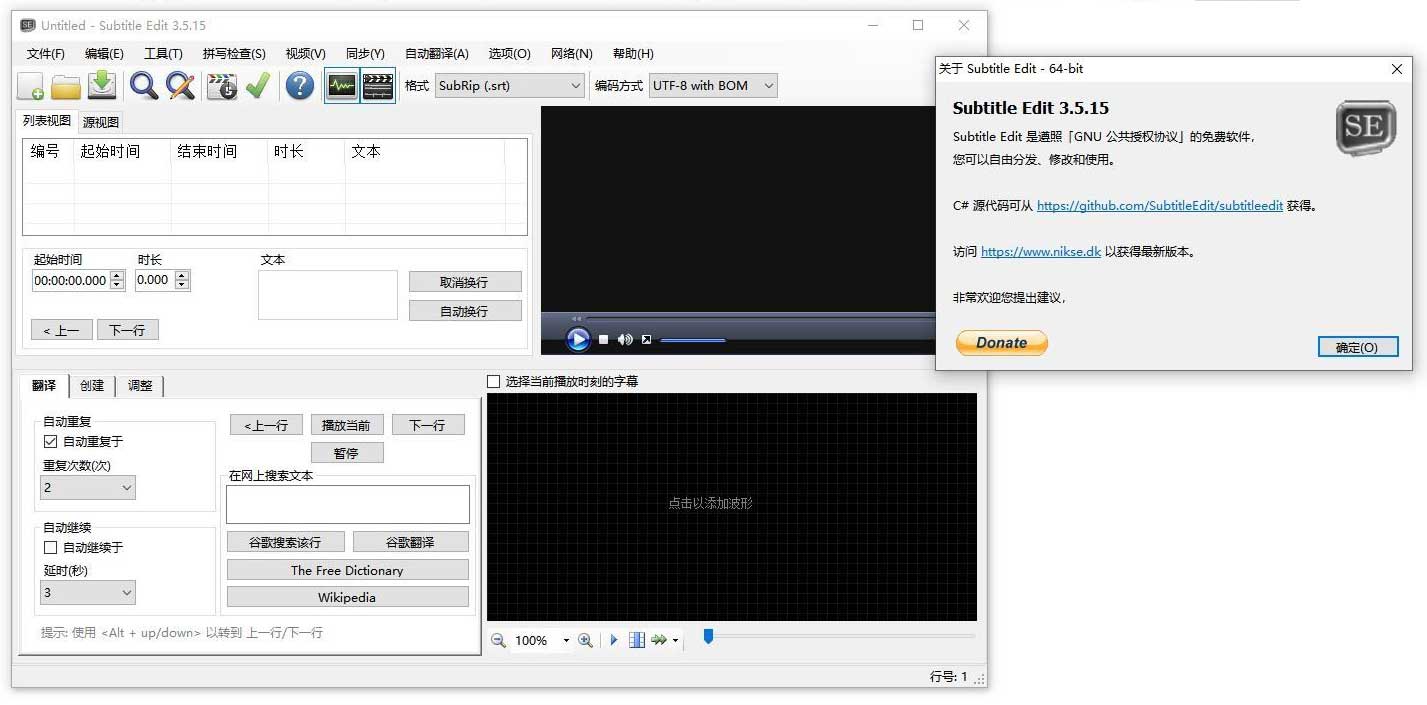Open visual sync clapperboard-clock icon

pyautogui.click(x=222, y=86)
